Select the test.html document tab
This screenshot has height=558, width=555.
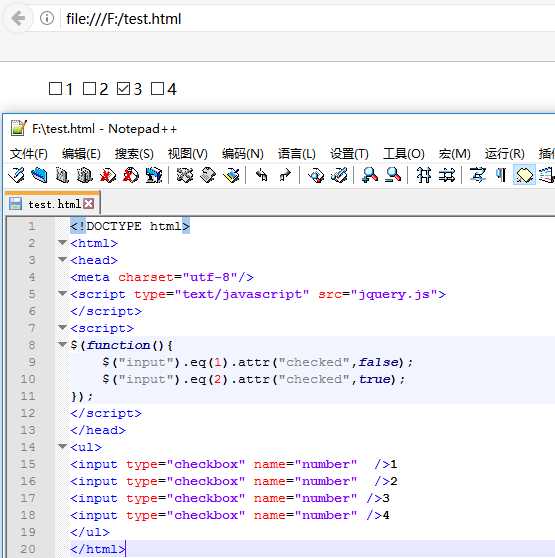pos(53,204)
